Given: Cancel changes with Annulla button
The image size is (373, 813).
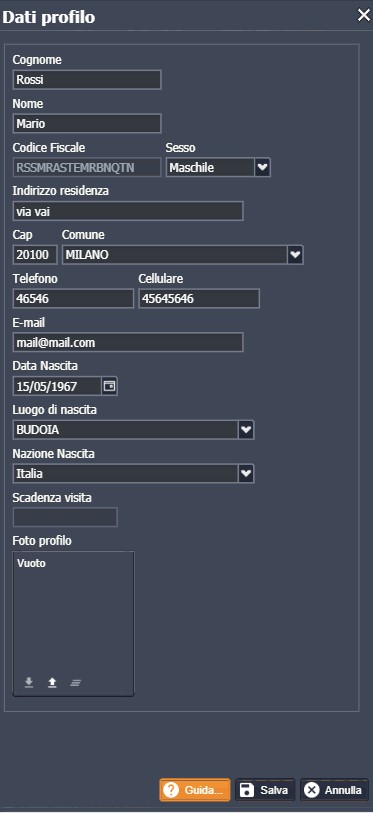Looking at the screenshot, I should pyautogui.click(x=334, y=790).
